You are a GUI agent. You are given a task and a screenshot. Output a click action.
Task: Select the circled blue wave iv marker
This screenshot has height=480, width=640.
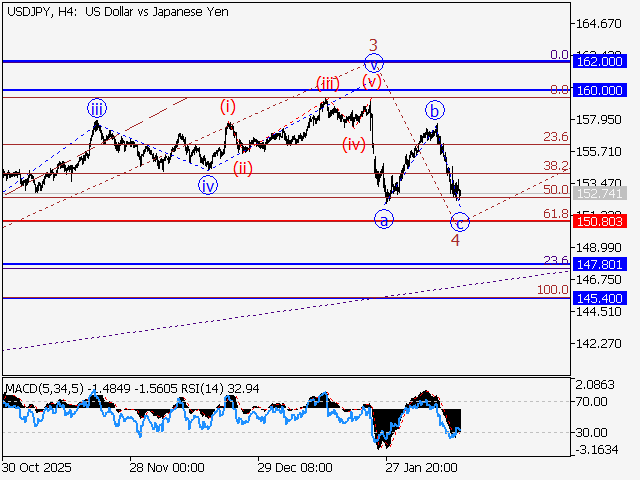[207, 185]
